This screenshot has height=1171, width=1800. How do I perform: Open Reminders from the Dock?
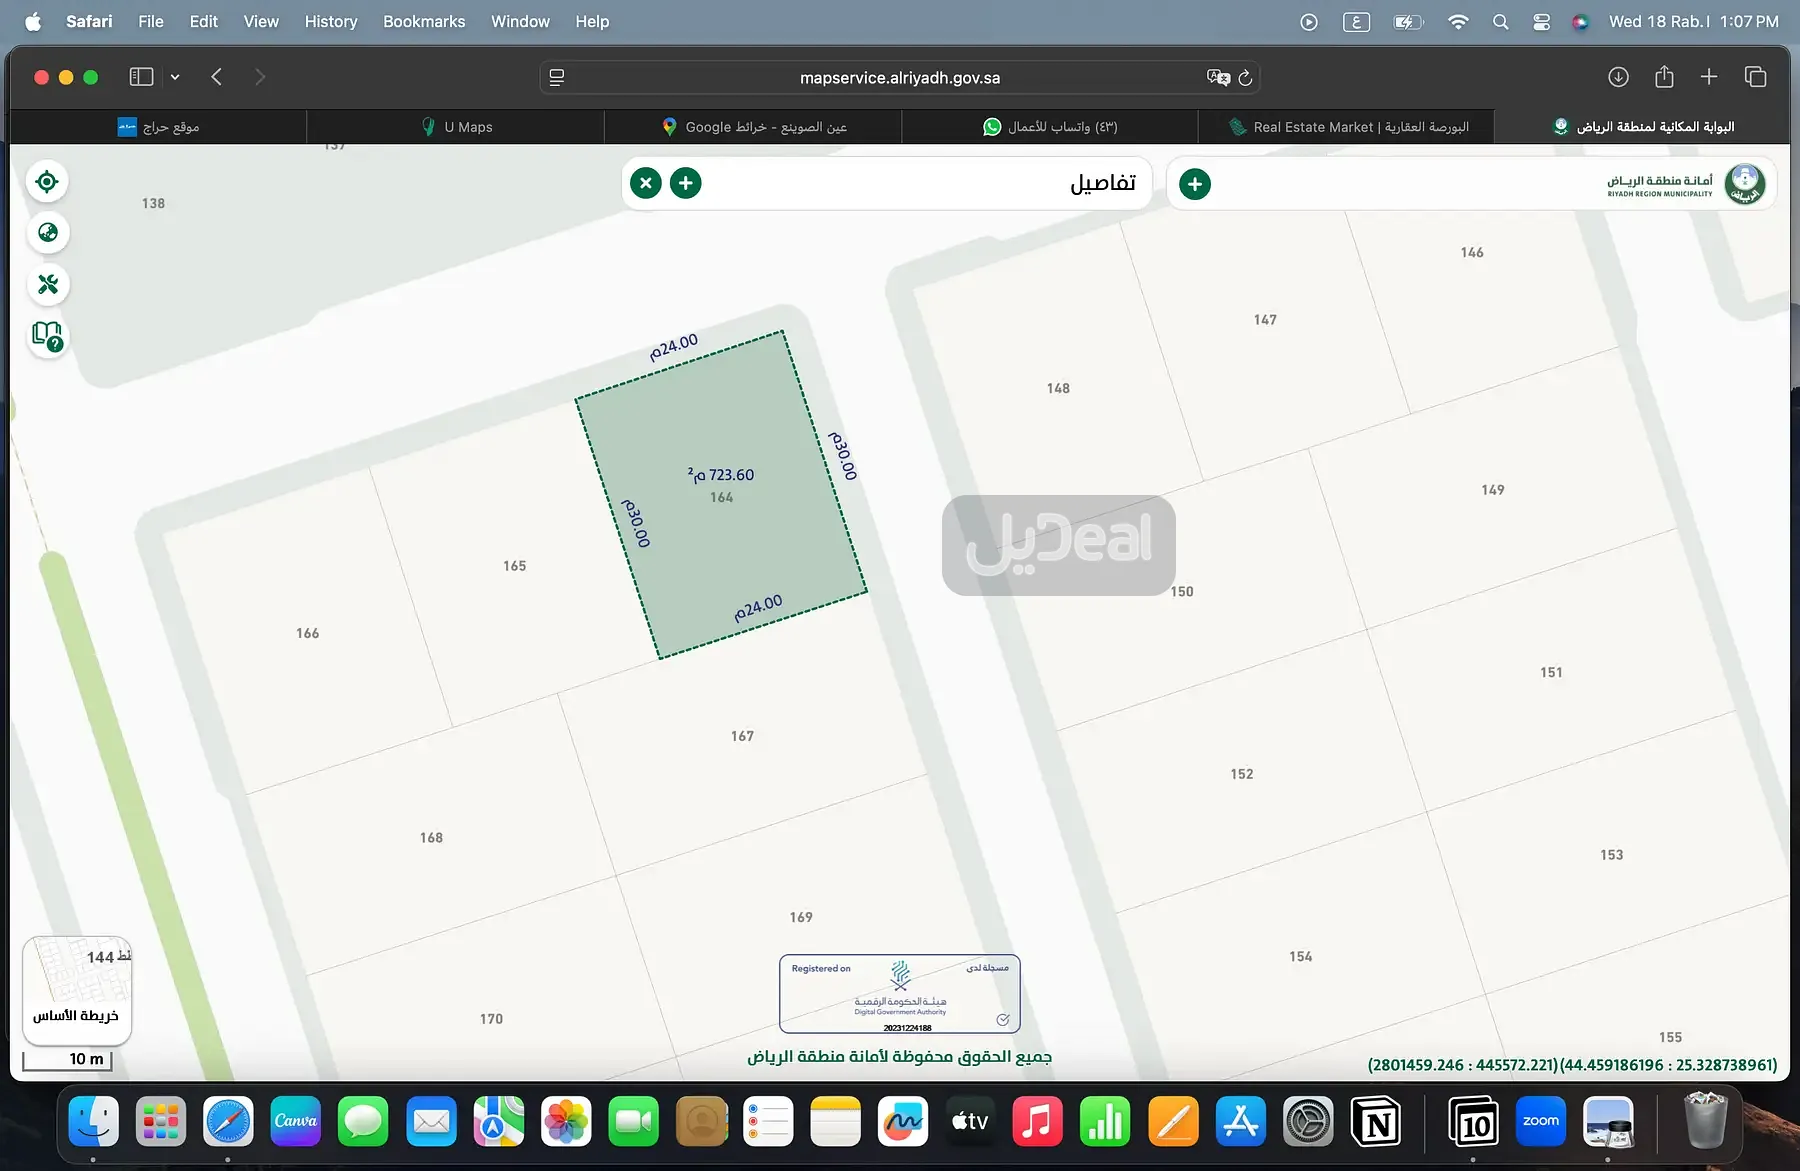pos(768,1121)
